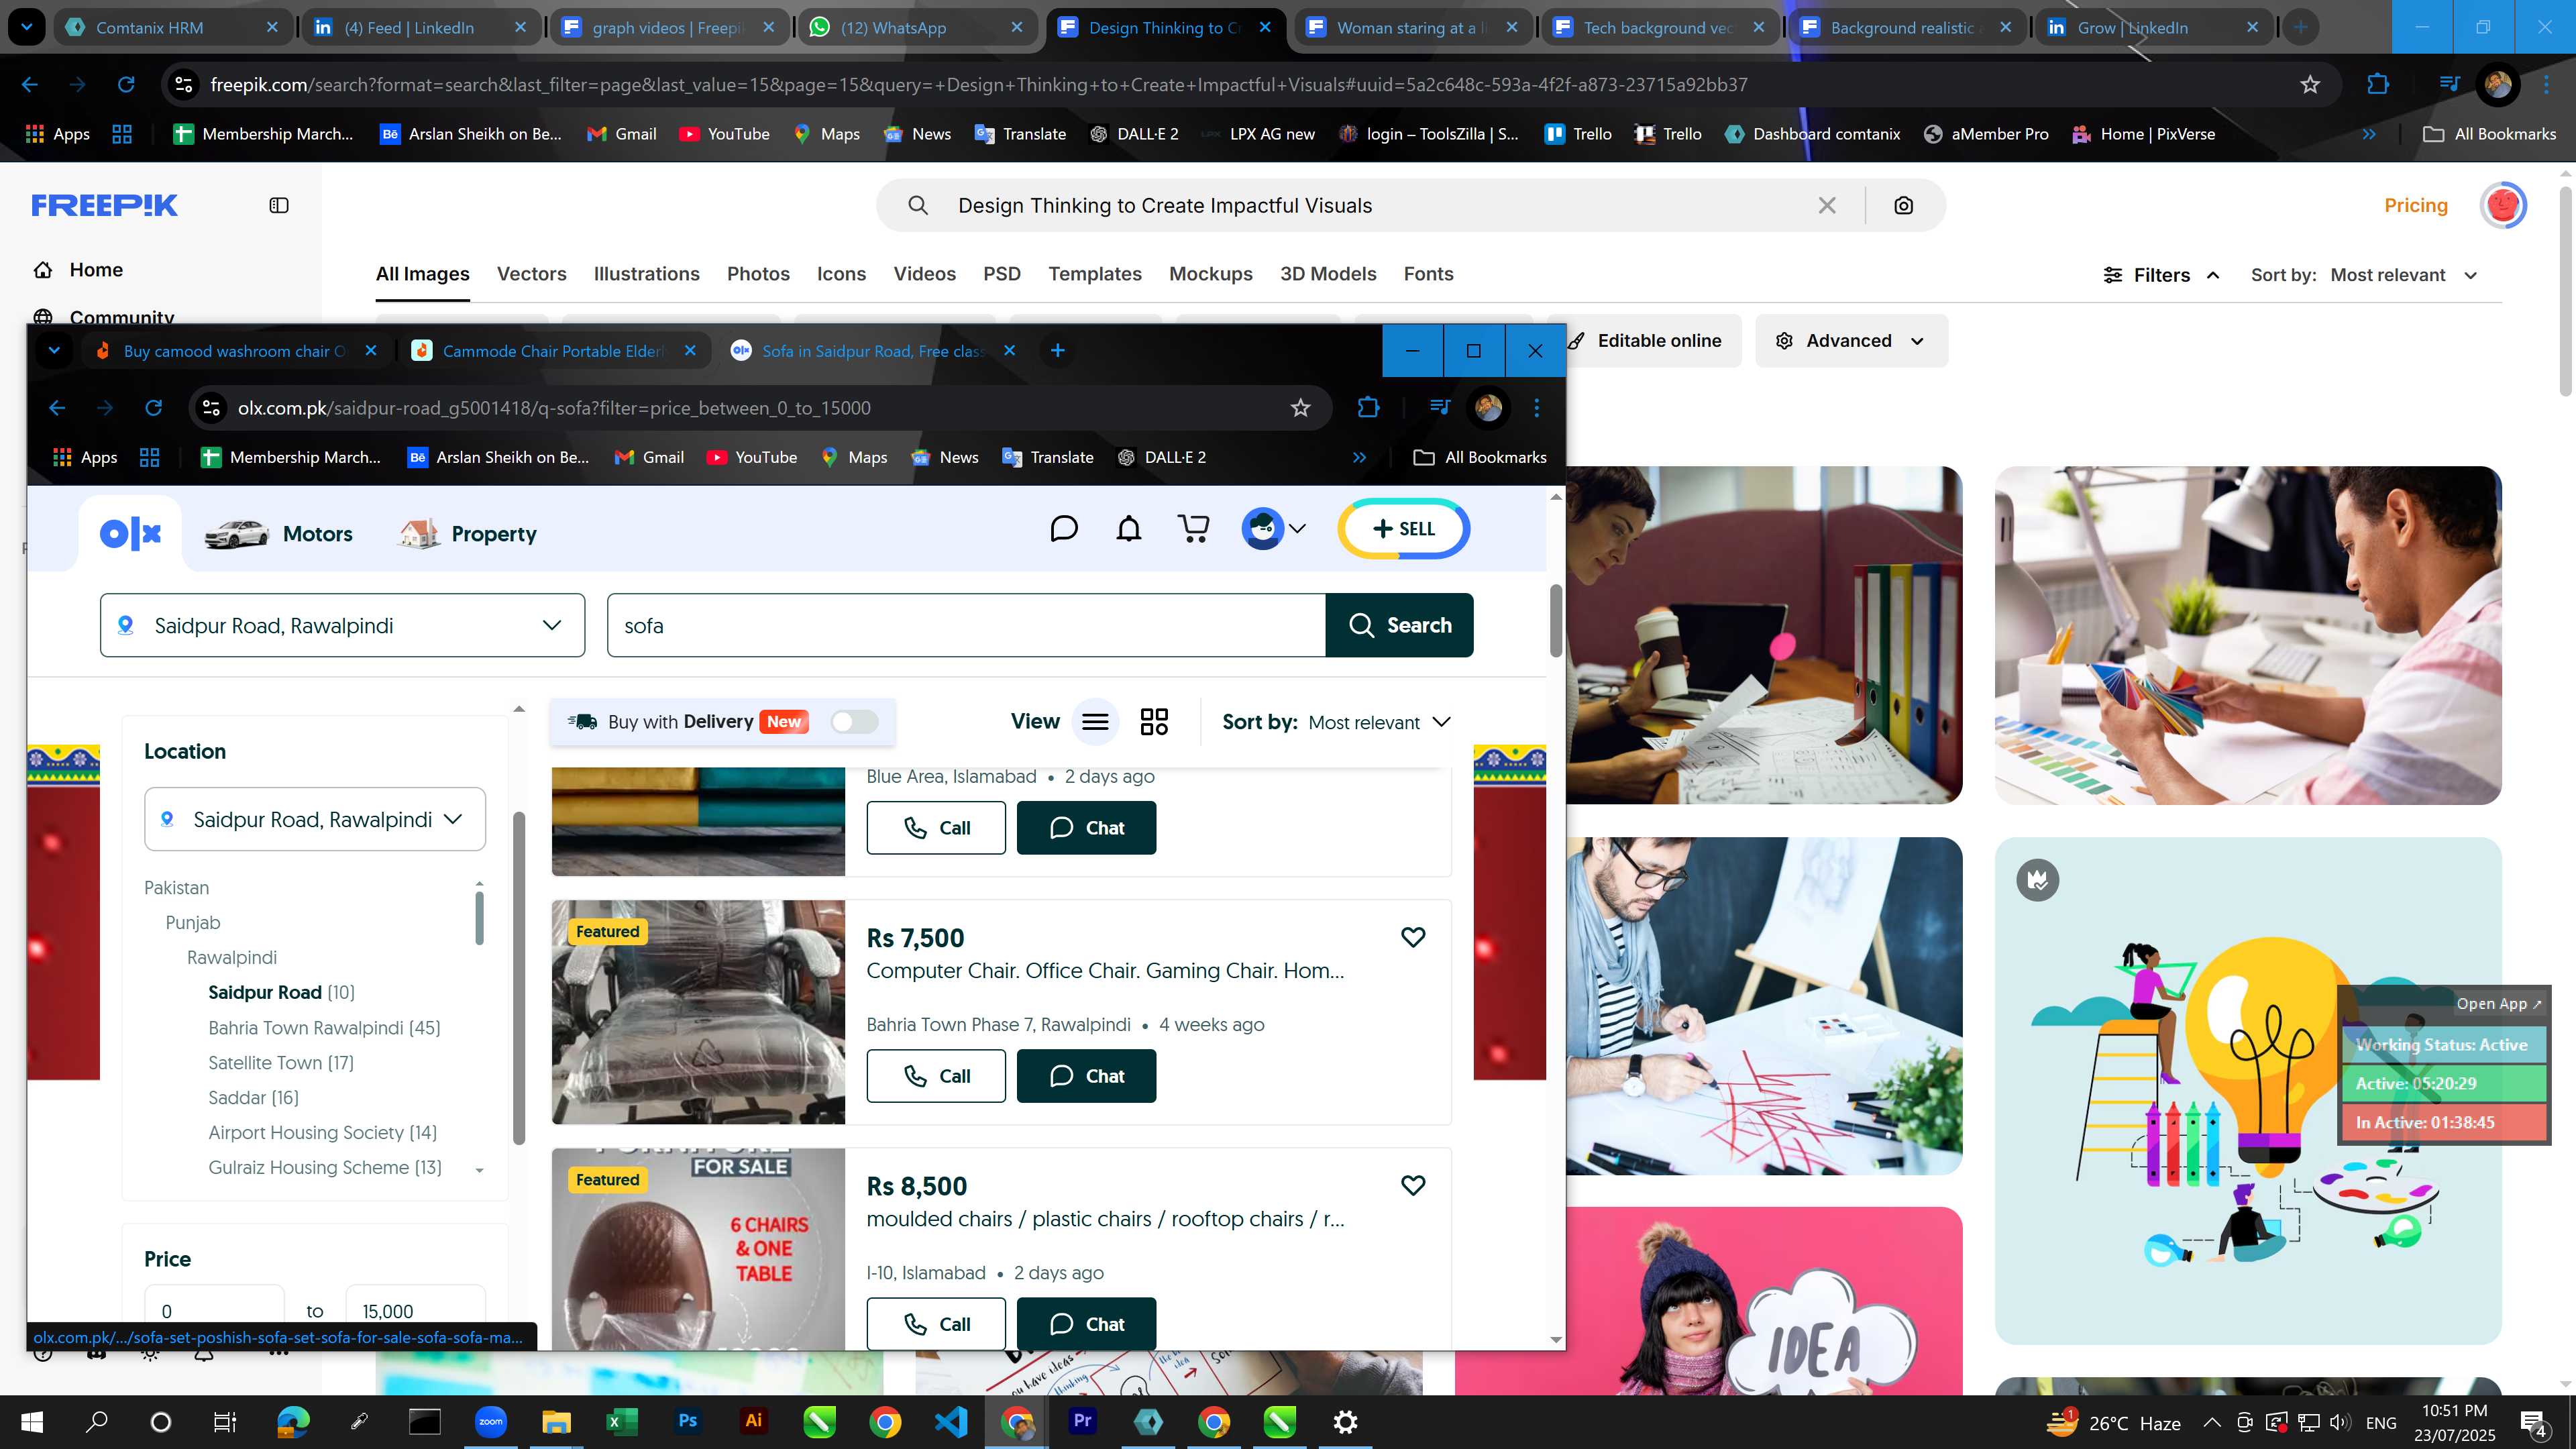Open Chrome menu in OLX window
Image resolution: width=2576 pixels, height=1449 pixels.
coord(1537,408)
